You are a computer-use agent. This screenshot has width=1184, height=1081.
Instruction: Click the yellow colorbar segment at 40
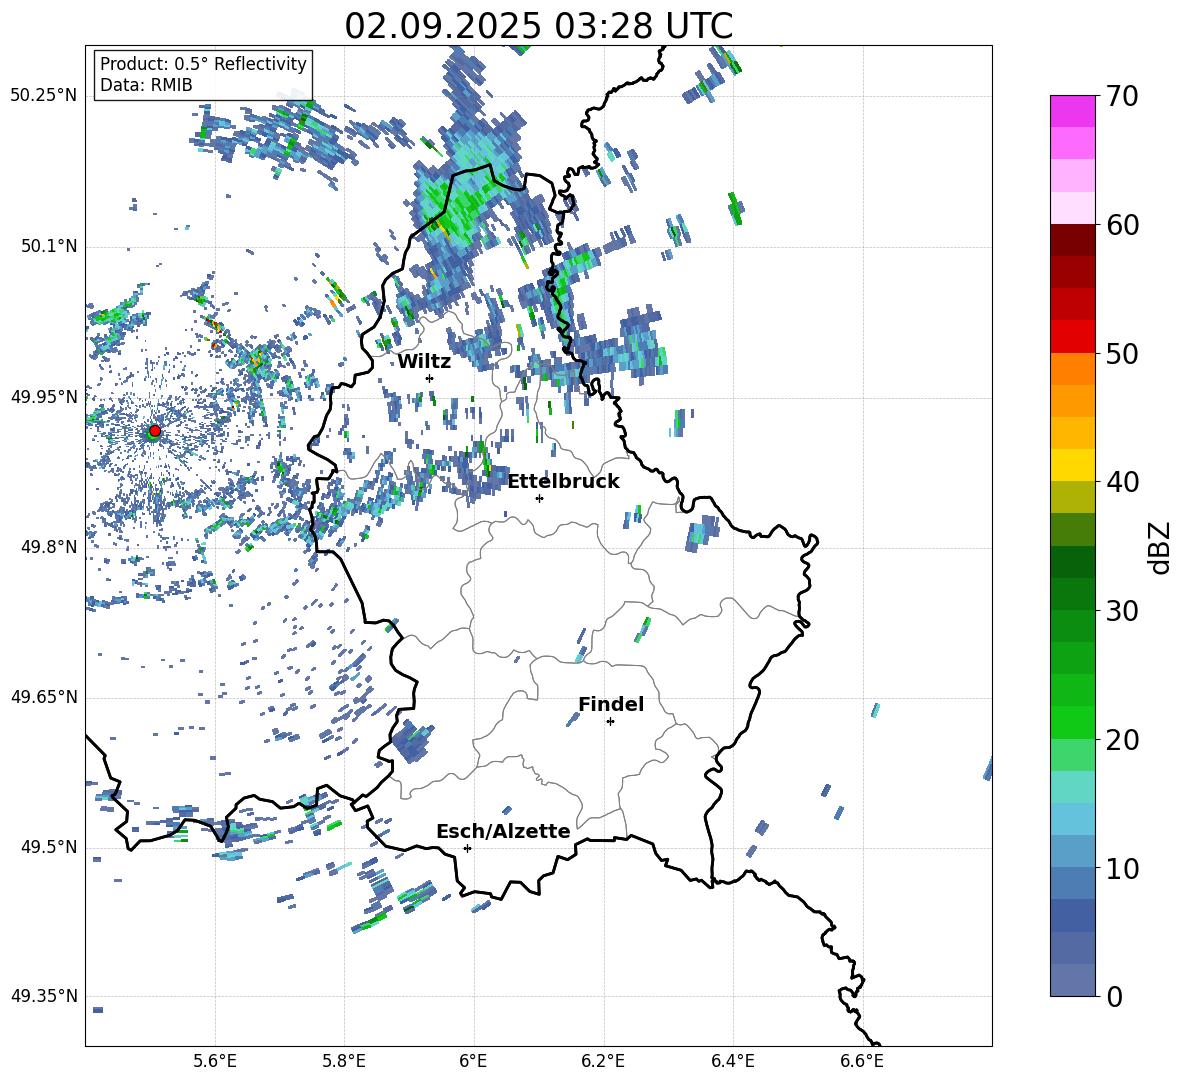pos(1073,465)
